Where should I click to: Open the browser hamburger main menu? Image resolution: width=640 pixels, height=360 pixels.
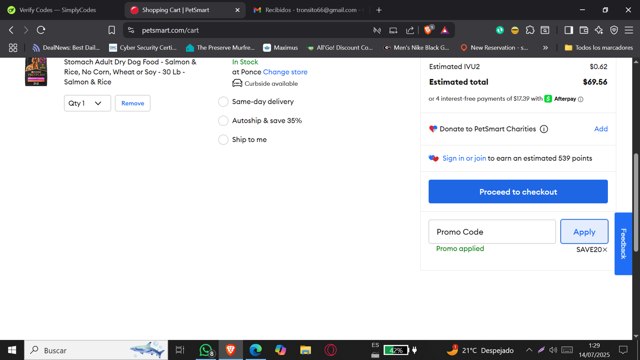coord(629,30)
